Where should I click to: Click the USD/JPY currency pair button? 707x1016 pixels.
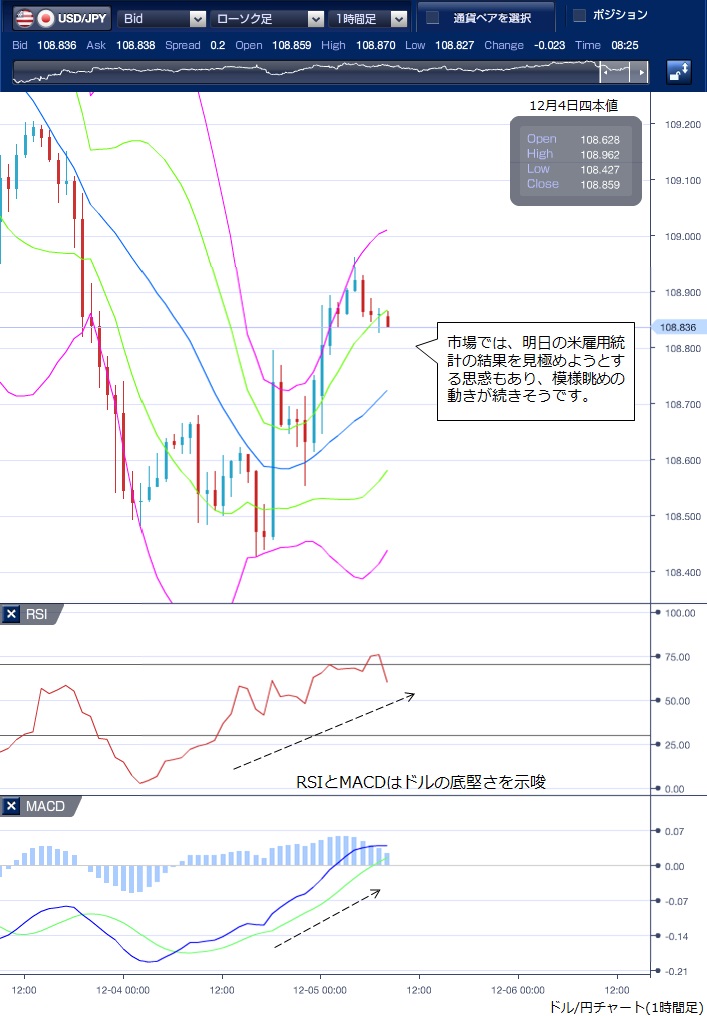(x=61, y=18)
